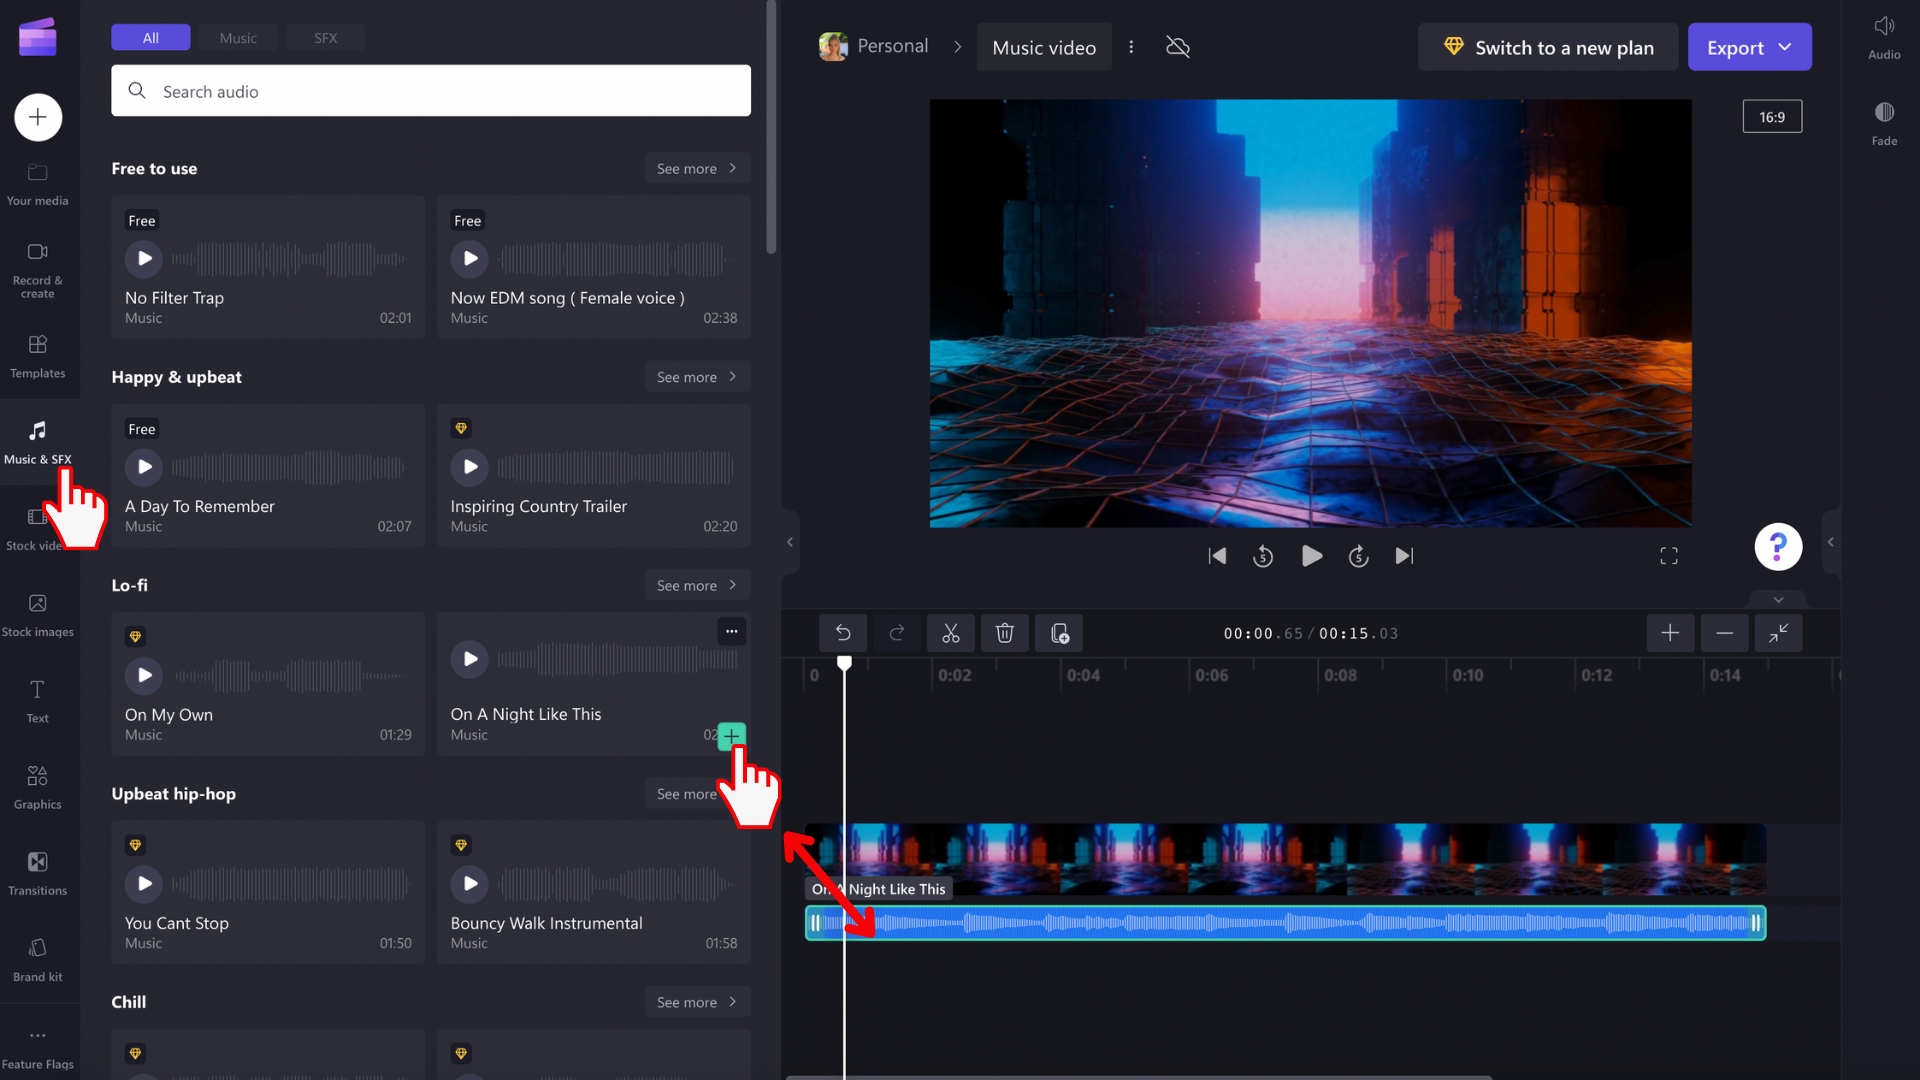Open the Audio panel on the right

[x=1884, y=37]
